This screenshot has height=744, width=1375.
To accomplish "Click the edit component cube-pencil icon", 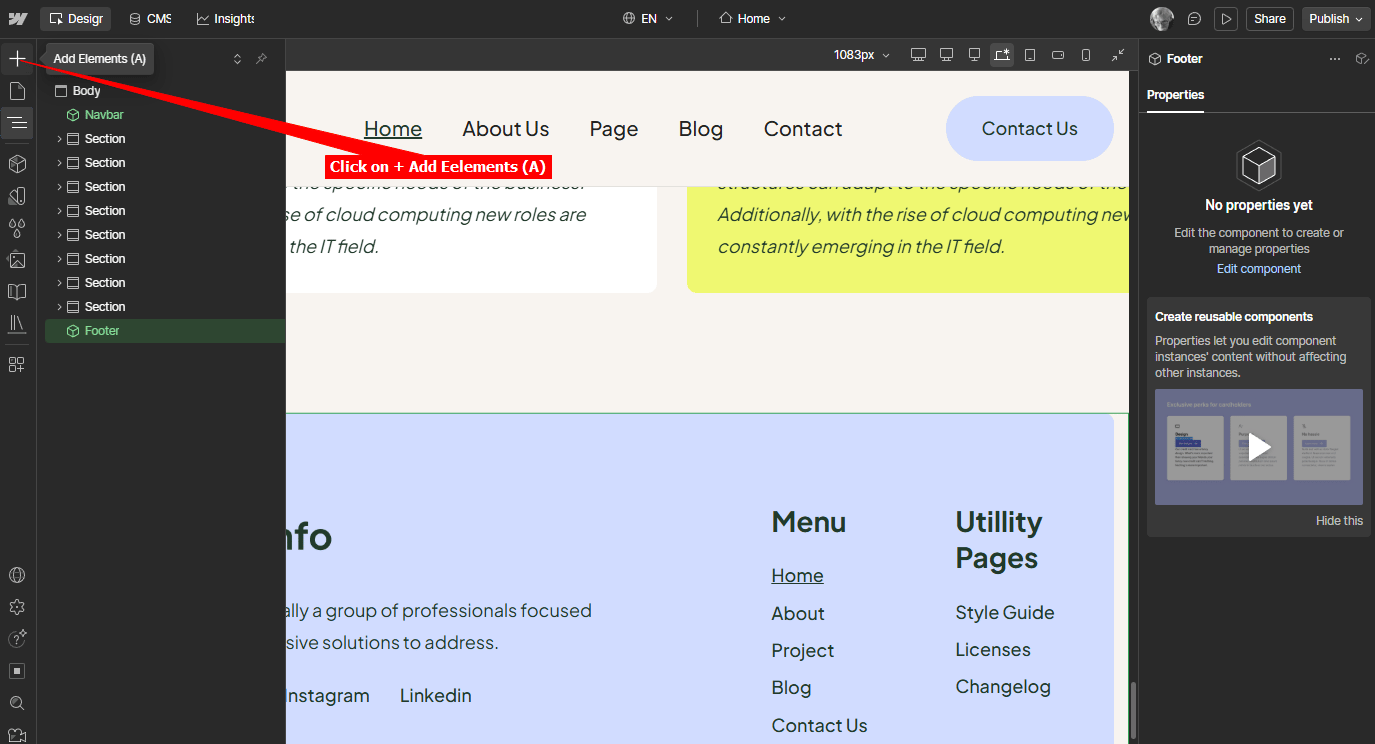I will point(1361,59).
